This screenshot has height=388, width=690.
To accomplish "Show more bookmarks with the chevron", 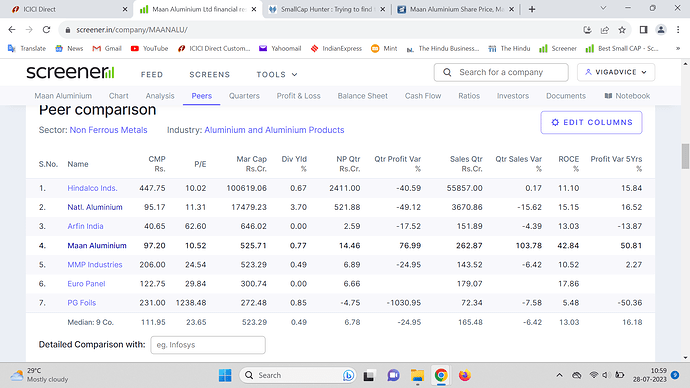I will point(678,48).
